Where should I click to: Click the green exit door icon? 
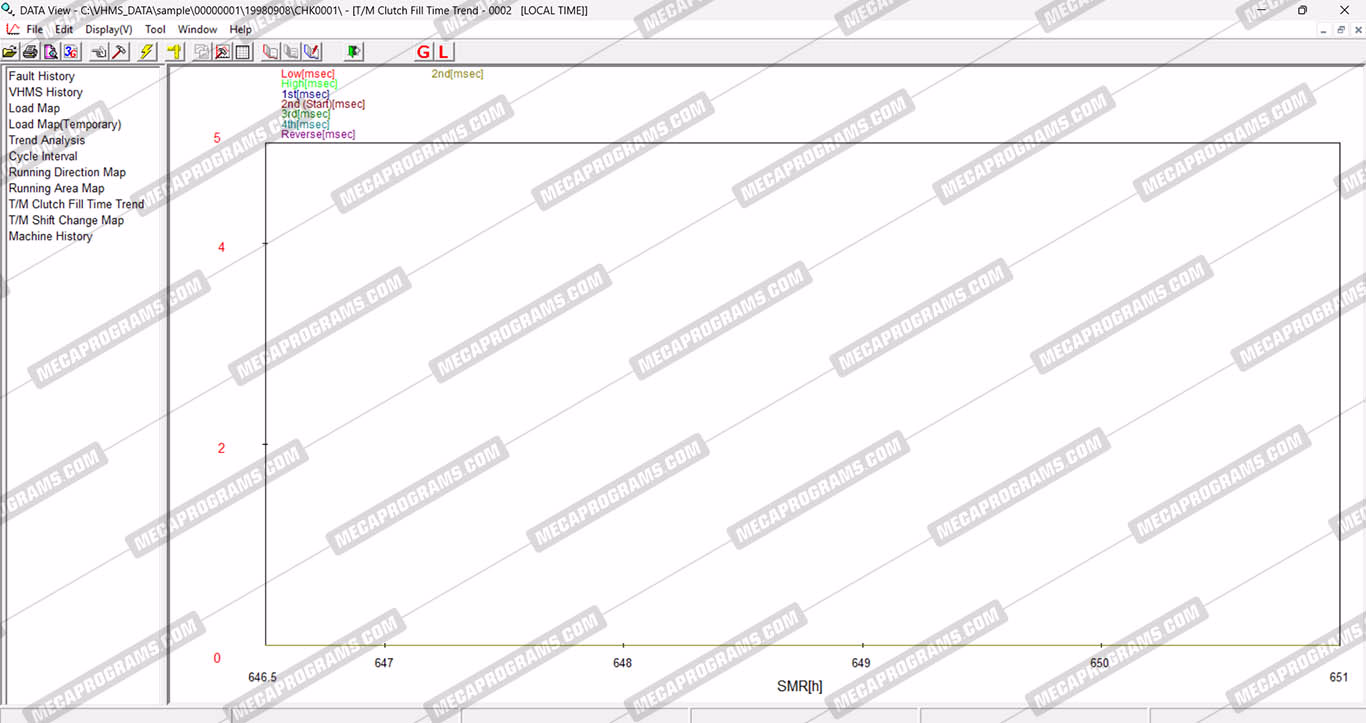(354, 52)
